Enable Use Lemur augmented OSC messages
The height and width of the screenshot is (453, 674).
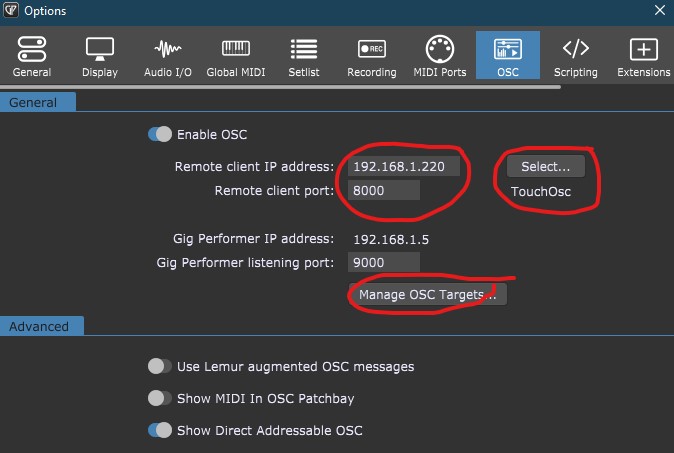click(160, 366)
